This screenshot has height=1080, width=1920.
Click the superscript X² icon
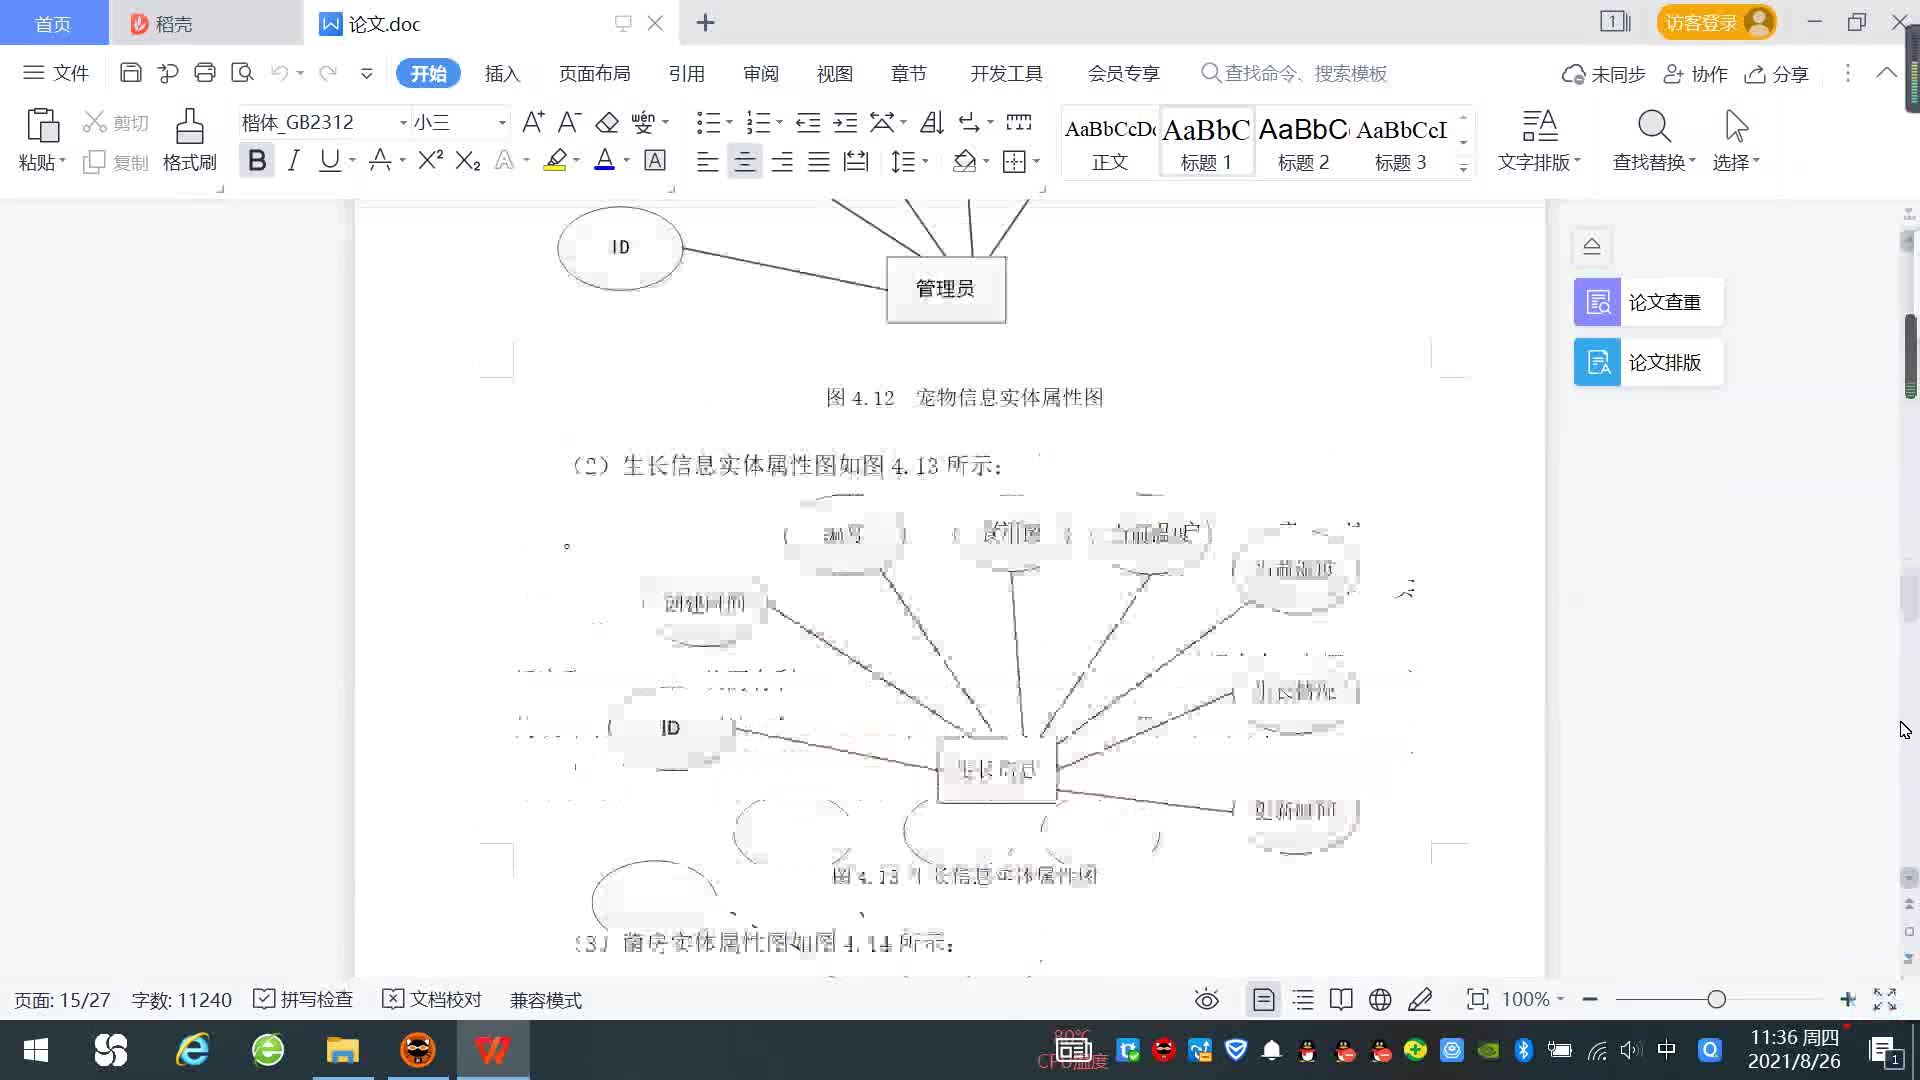tap(430, 160)
